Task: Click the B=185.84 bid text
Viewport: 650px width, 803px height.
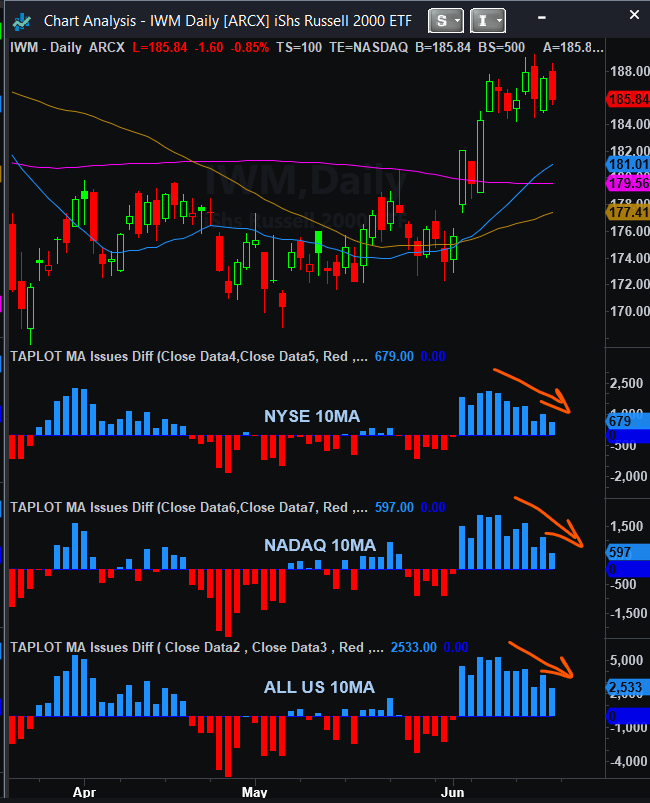Action: [443, 48]
